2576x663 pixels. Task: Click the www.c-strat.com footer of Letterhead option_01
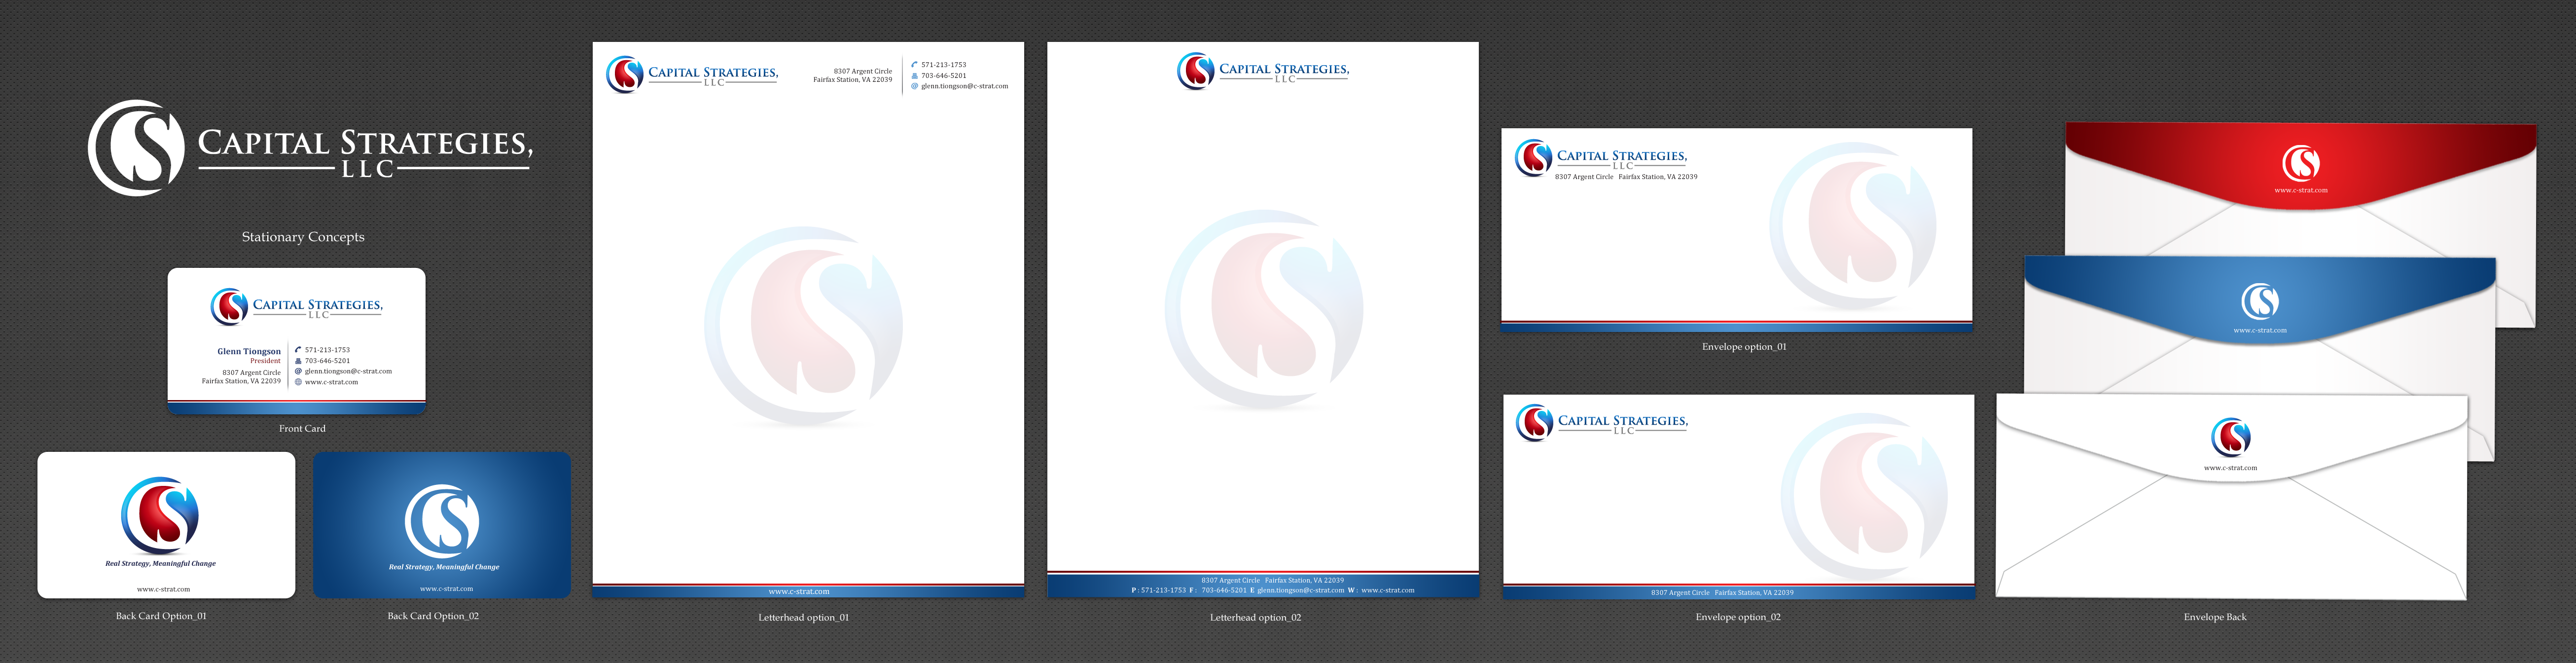[x=799, y=592]
